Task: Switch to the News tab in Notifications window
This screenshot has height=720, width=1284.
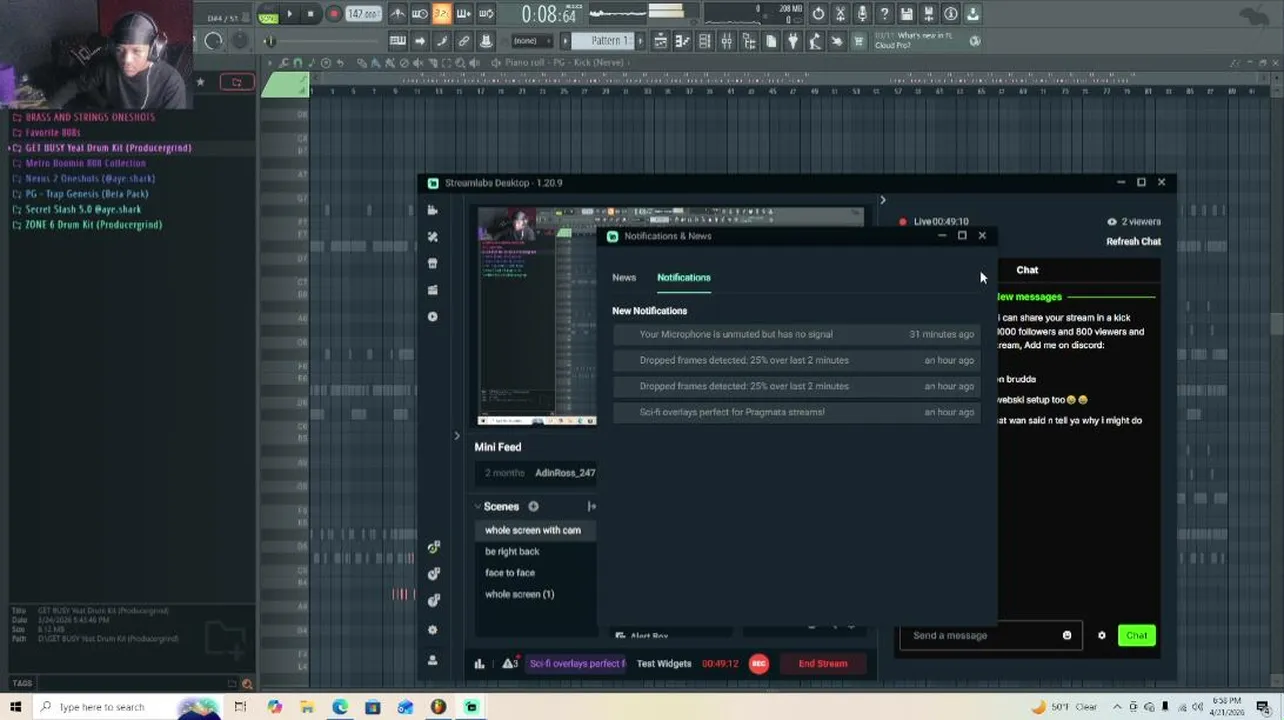Action: [x=624, y=278]
